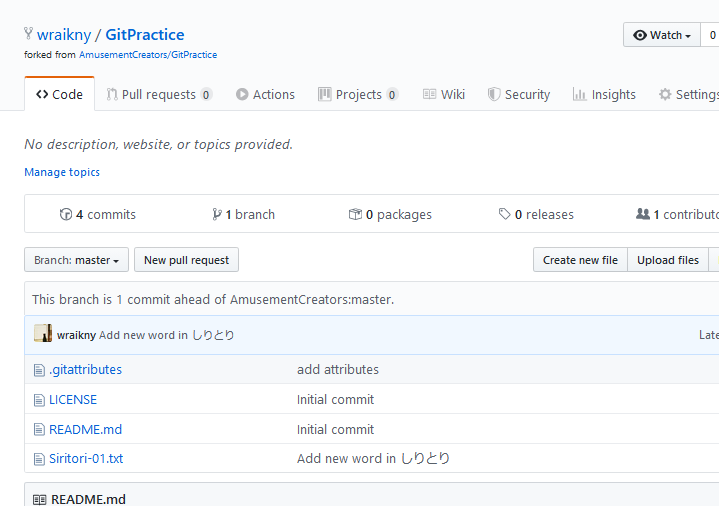Viewport: 719px width, 506px height.
Task: Open the 0 releases link
Action: pyautogui.click(x=536, y=214)
